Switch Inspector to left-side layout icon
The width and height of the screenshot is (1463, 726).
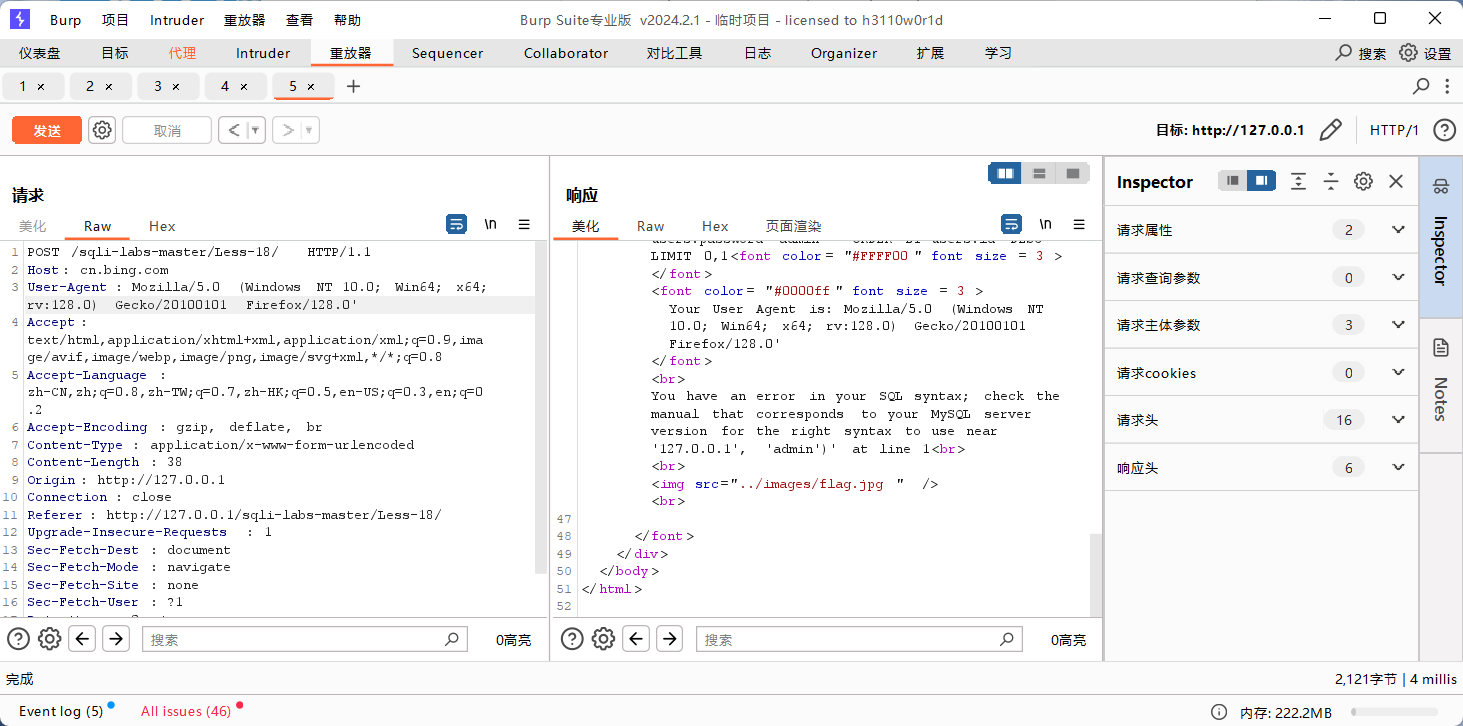[1232, 181]
